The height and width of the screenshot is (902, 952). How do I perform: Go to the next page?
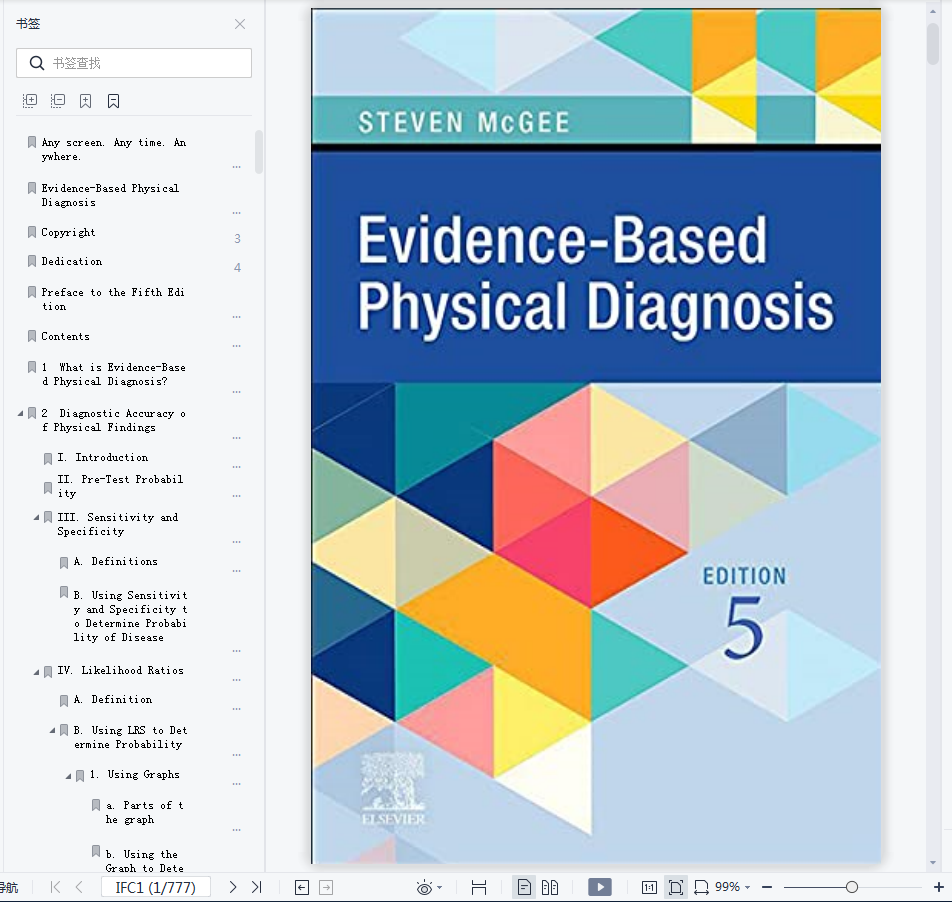(x=233, y=887)
